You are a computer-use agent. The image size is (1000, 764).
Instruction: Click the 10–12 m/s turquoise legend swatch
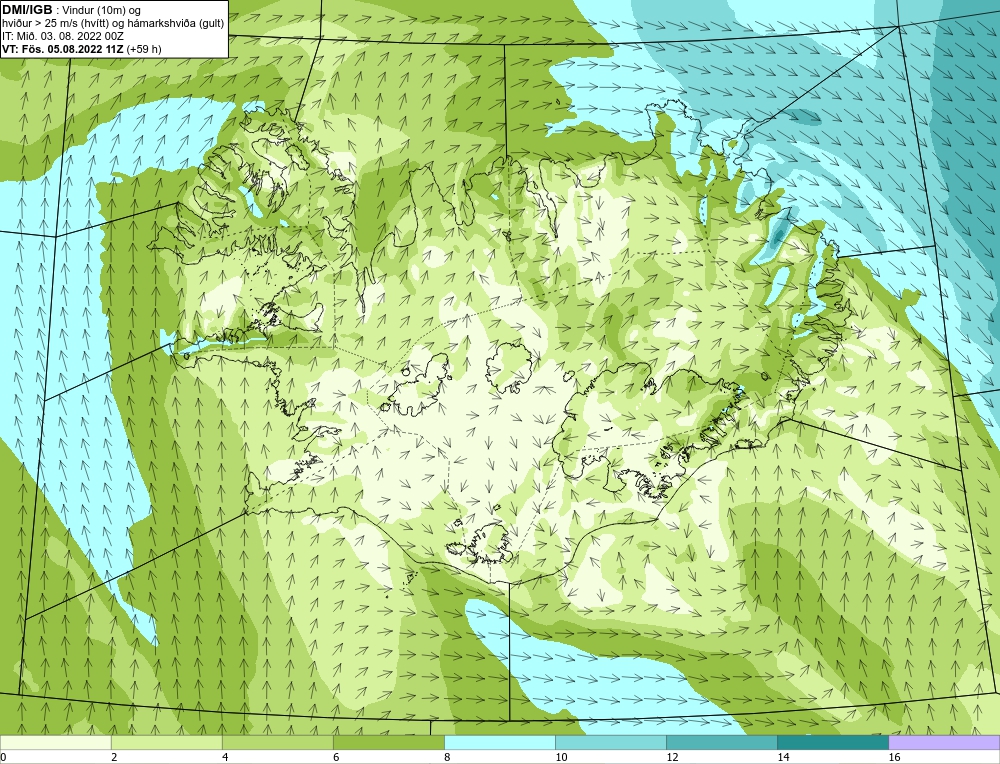(x=610, y=742)
